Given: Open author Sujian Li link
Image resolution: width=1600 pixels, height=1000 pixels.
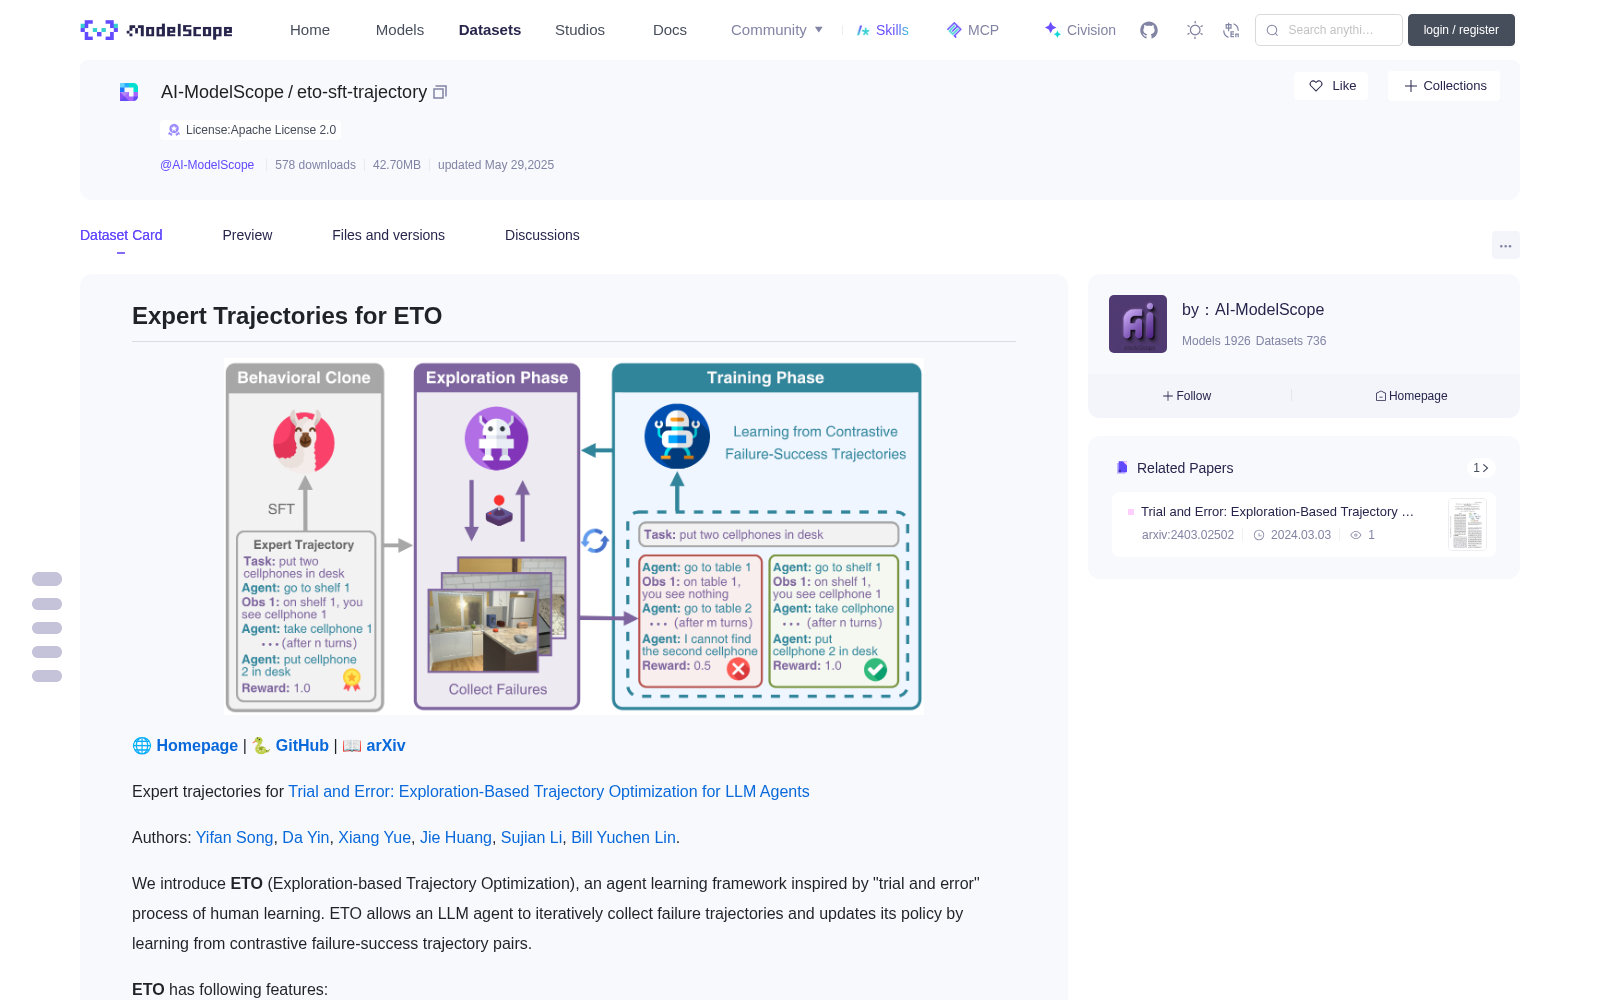Looking at the screenshot, I should tap(531, 837).
